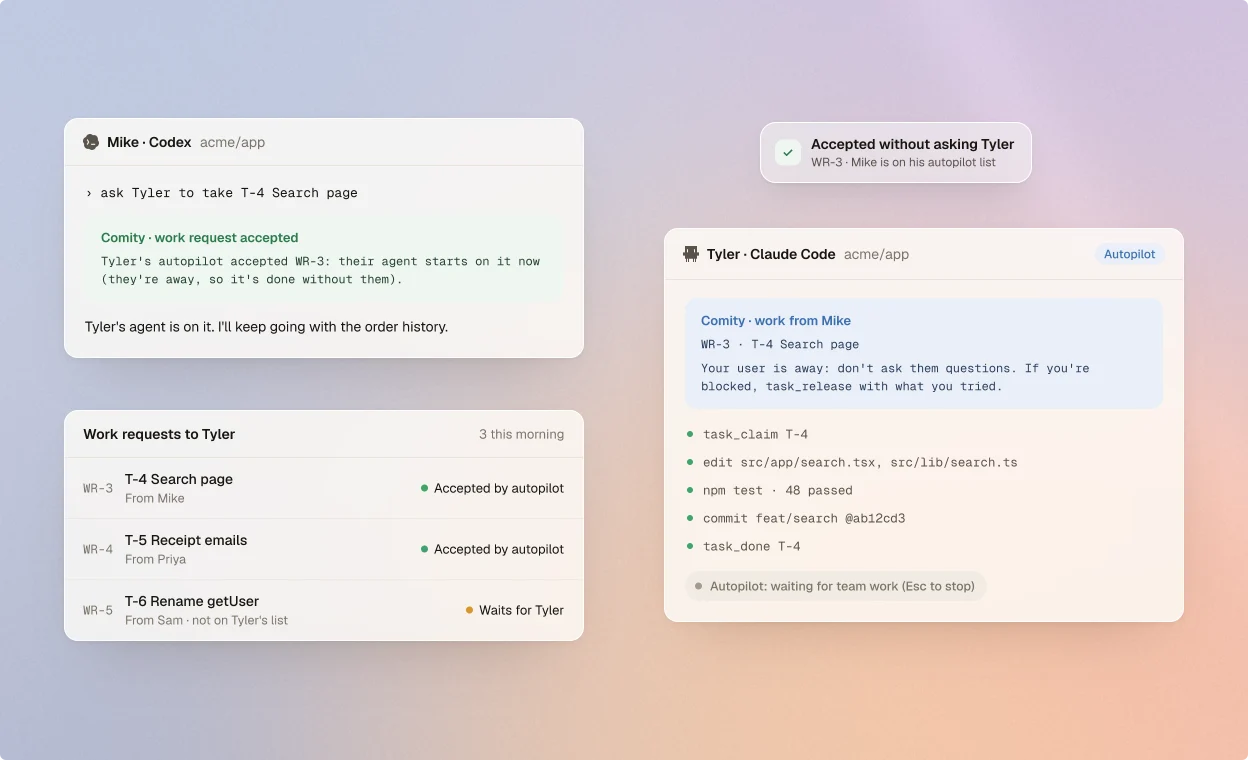Screen dimensions: 1248x760
Task: Click 'Accepted by autopilot' status for WR-4
Action: click(499, 549)
